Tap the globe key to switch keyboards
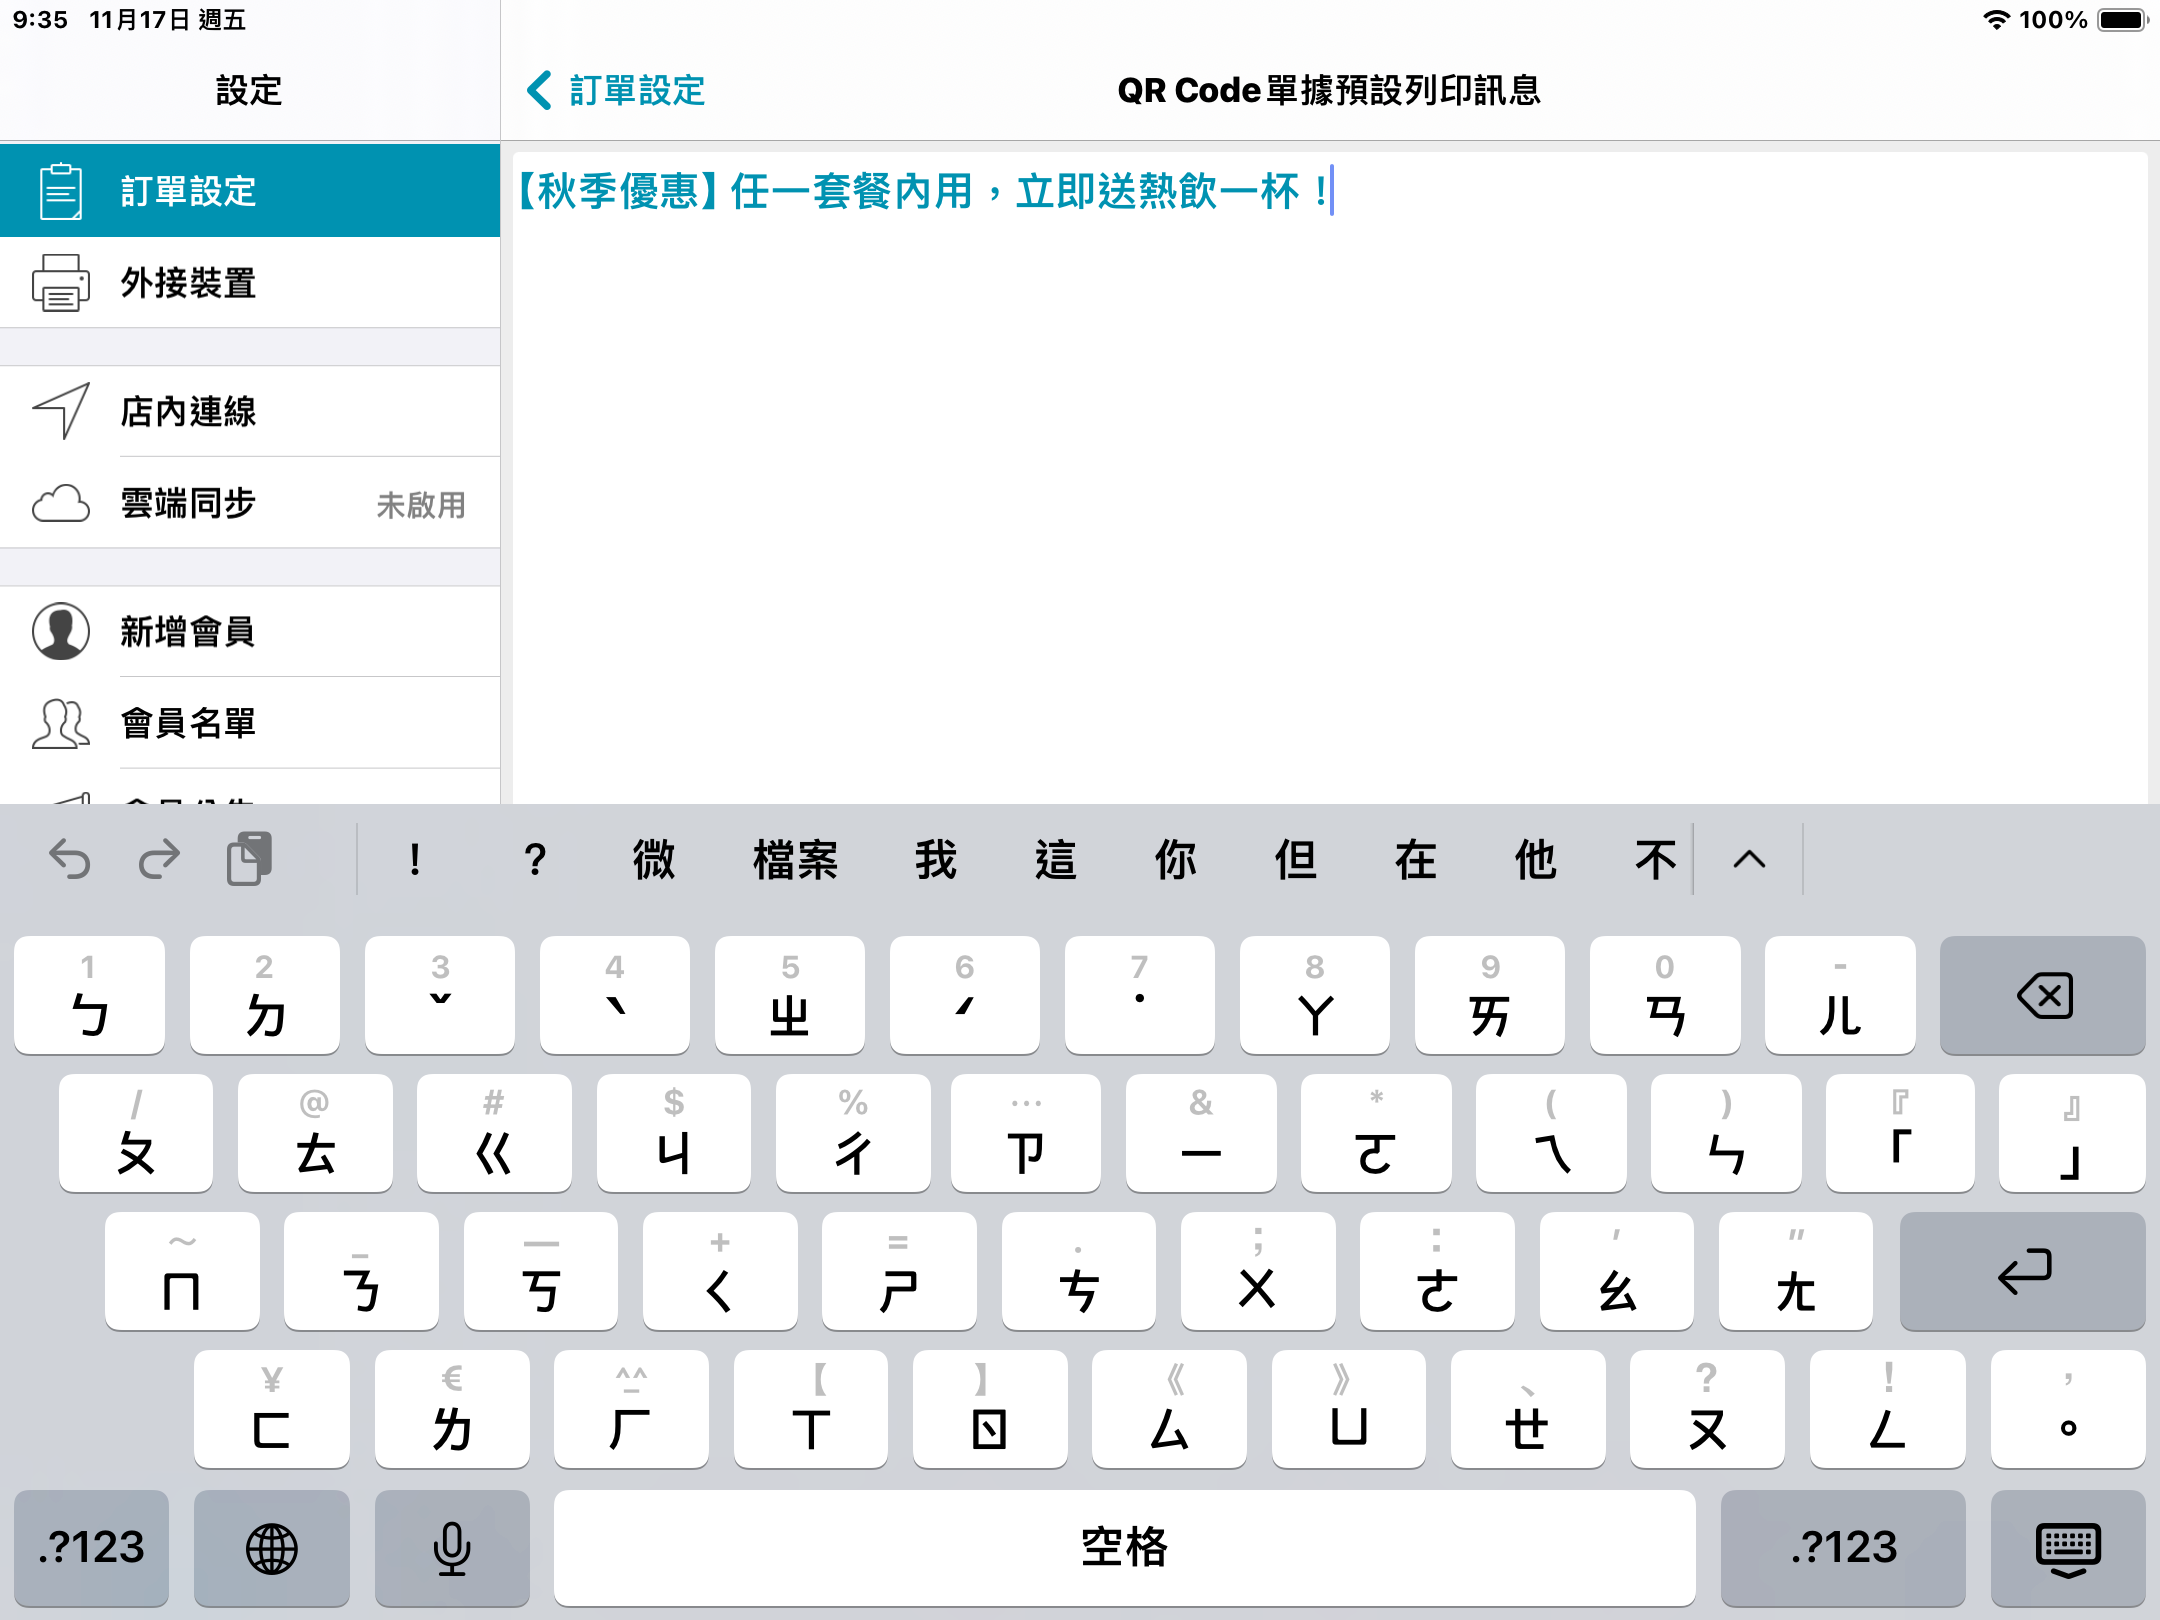 click(271, 1547)
